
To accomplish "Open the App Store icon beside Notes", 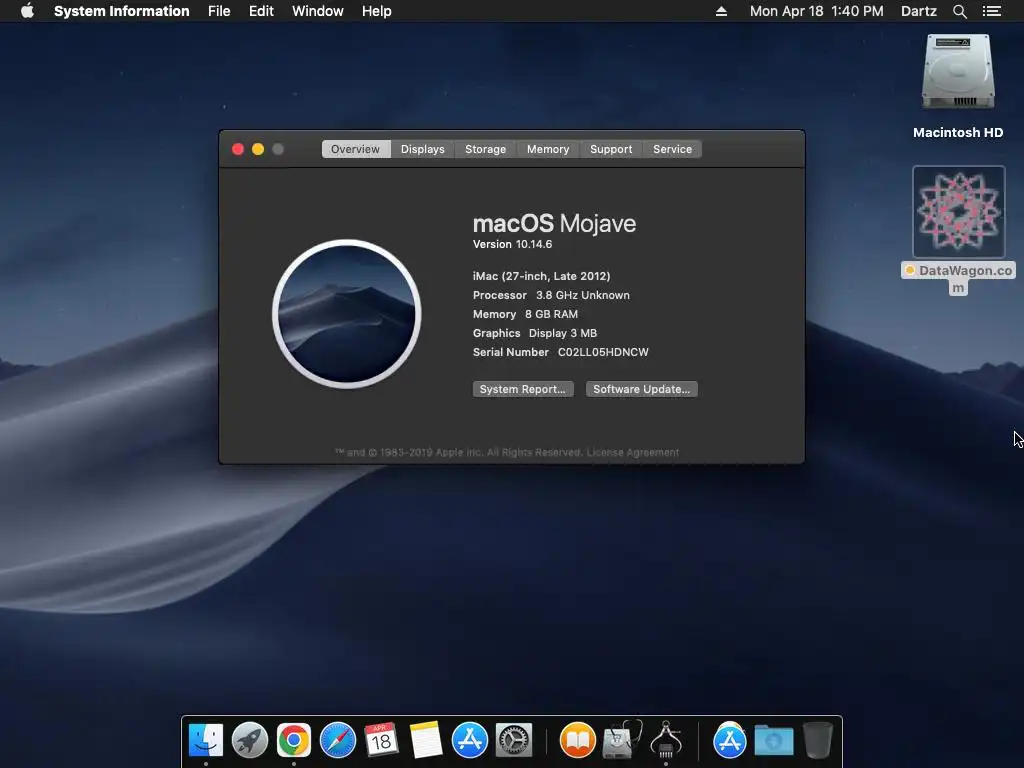I will pos(470,741).
